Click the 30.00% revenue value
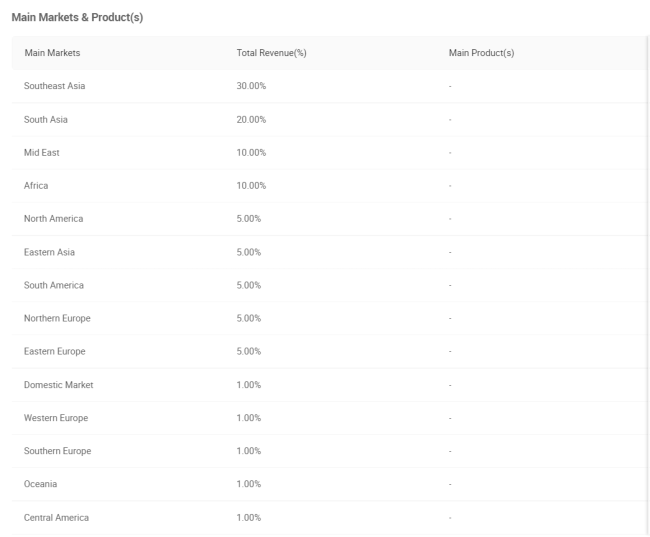Image resolution: width=650 pixels, height=537 pixels. pyautogui.click(x=251, y=86)
